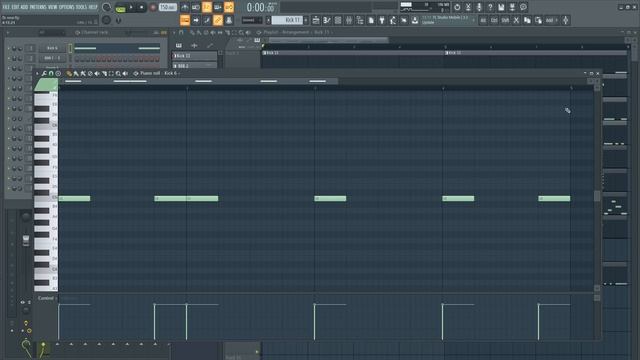The height and width of the screenshot is (360, 640).
Task: Open the PATTERNS menu
Action: 38,7
